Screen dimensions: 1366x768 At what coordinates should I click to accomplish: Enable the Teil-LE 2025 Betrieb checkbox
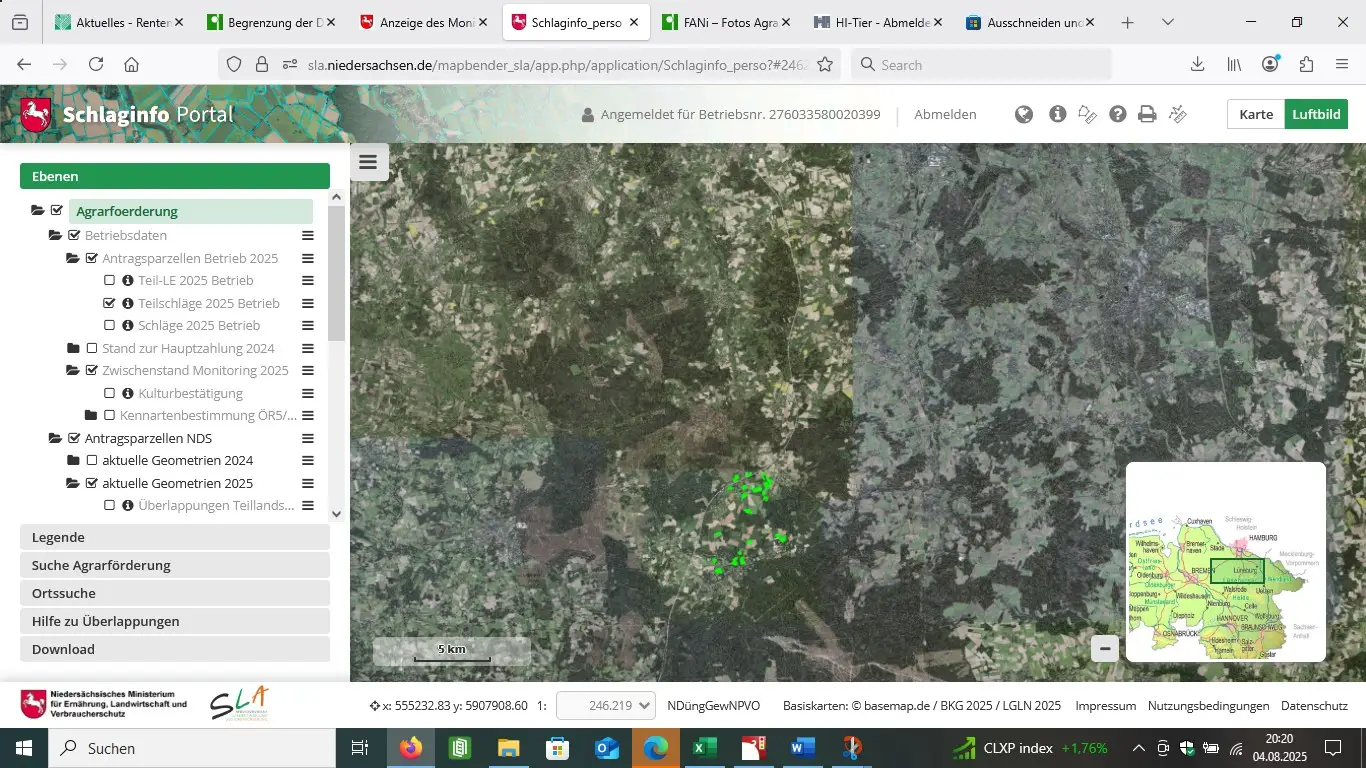110,281
